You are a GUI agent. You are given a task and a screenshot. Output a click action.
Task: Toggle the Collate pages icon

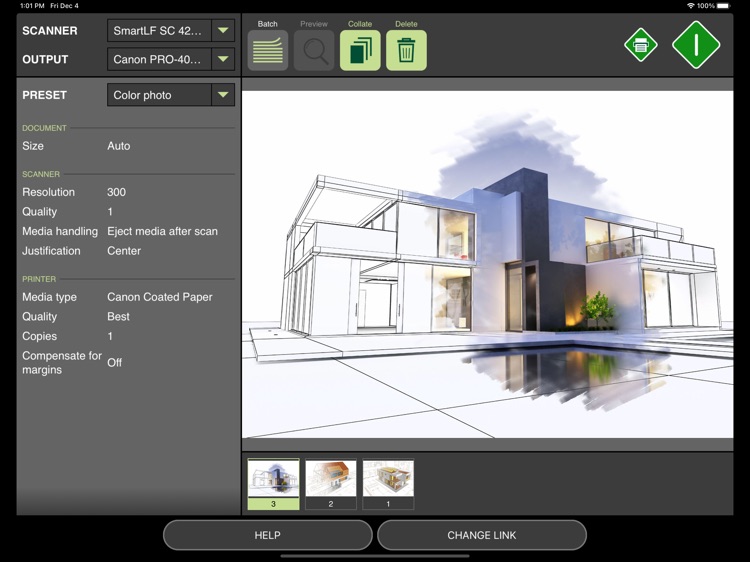(360, 50)
